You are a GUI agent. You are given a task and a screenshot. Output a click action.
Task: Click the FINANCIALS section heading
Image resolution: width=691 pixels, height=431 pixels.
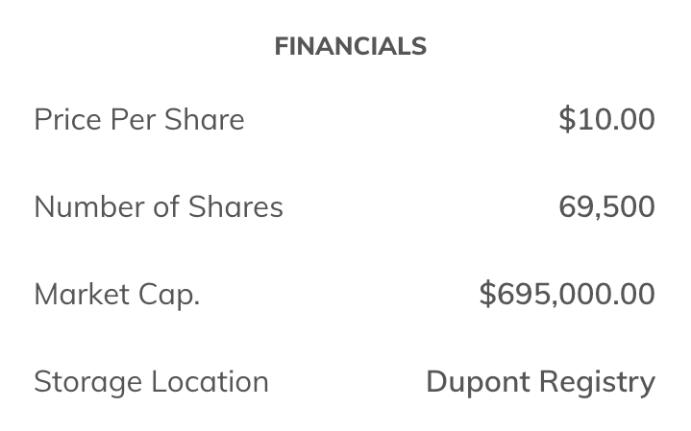(350, 47)
